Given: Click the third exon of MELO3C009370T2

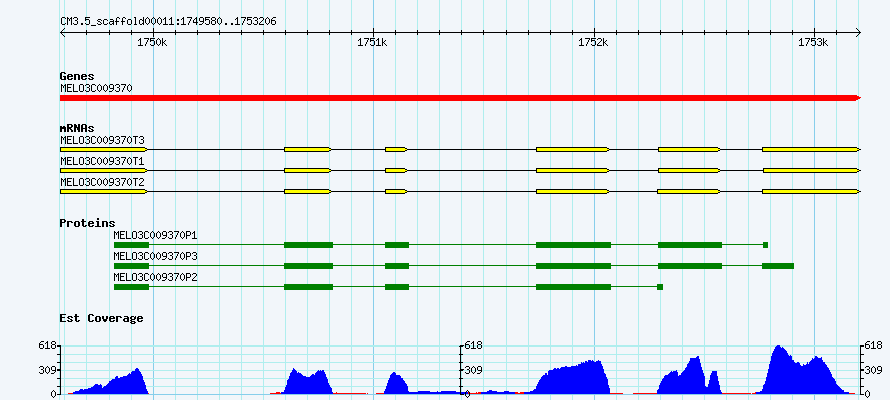Looking at the screenshot, I should (396, 192).
